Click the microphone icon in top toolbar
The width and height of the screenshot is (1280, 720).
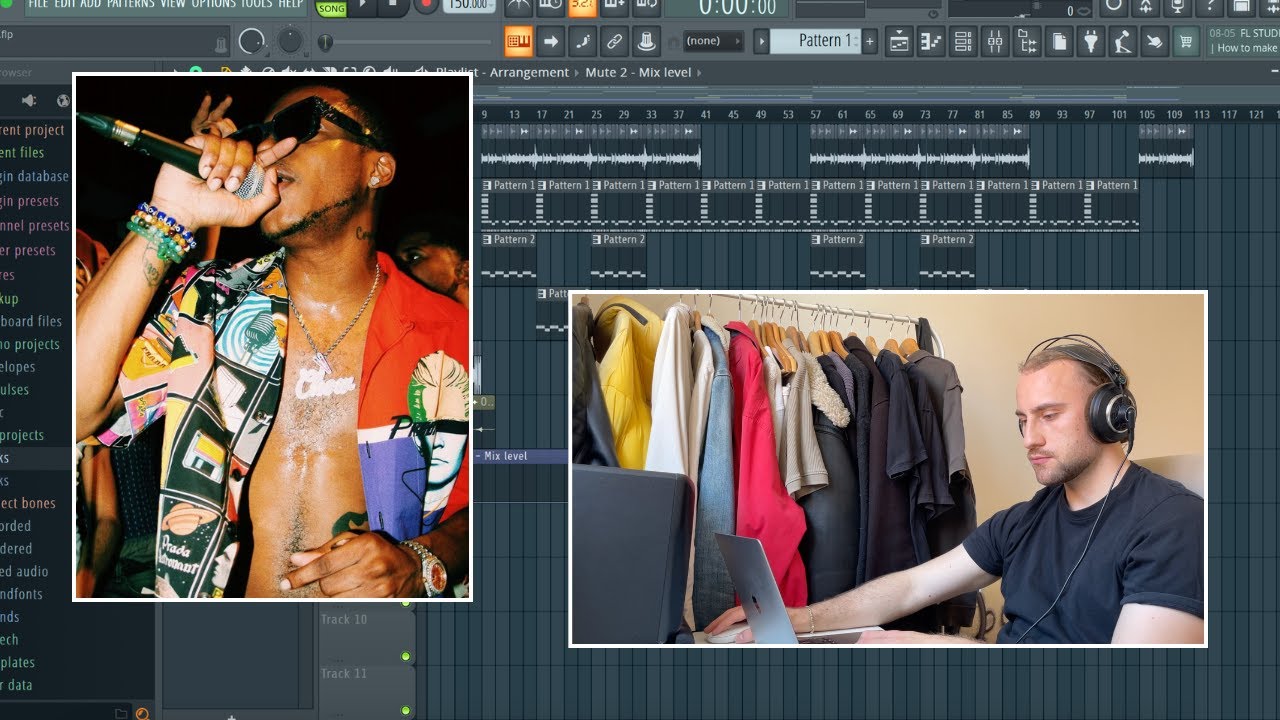tap(1177, 6)
